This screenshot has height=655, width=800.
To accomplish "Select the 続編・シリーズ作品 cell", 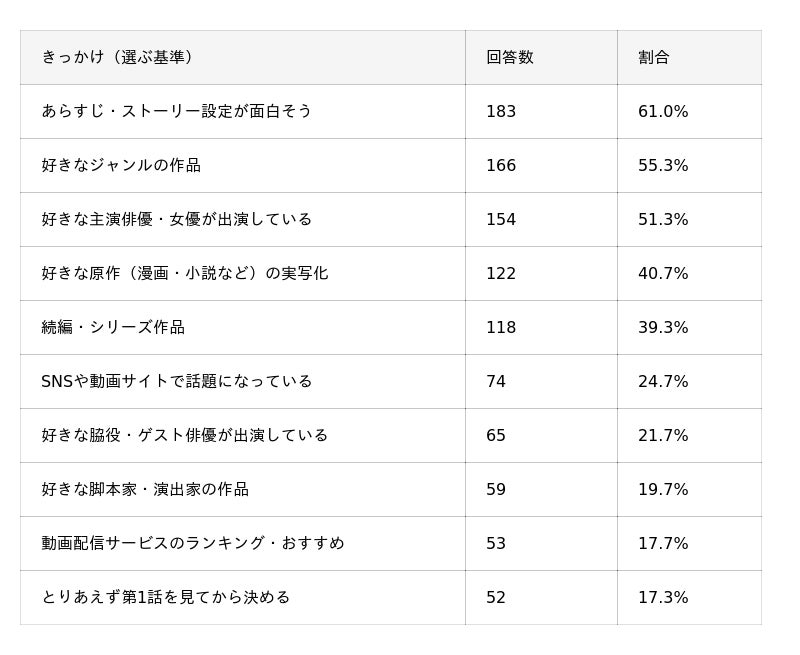I will click(113, 327).
